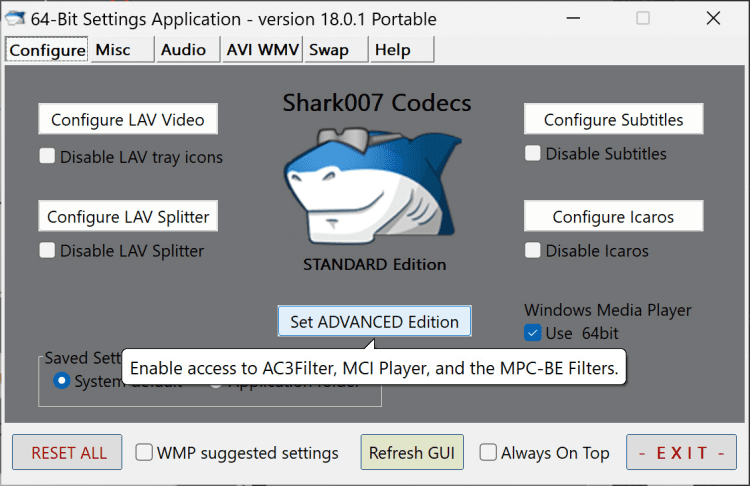Open the Swap tab

[329, 50]
